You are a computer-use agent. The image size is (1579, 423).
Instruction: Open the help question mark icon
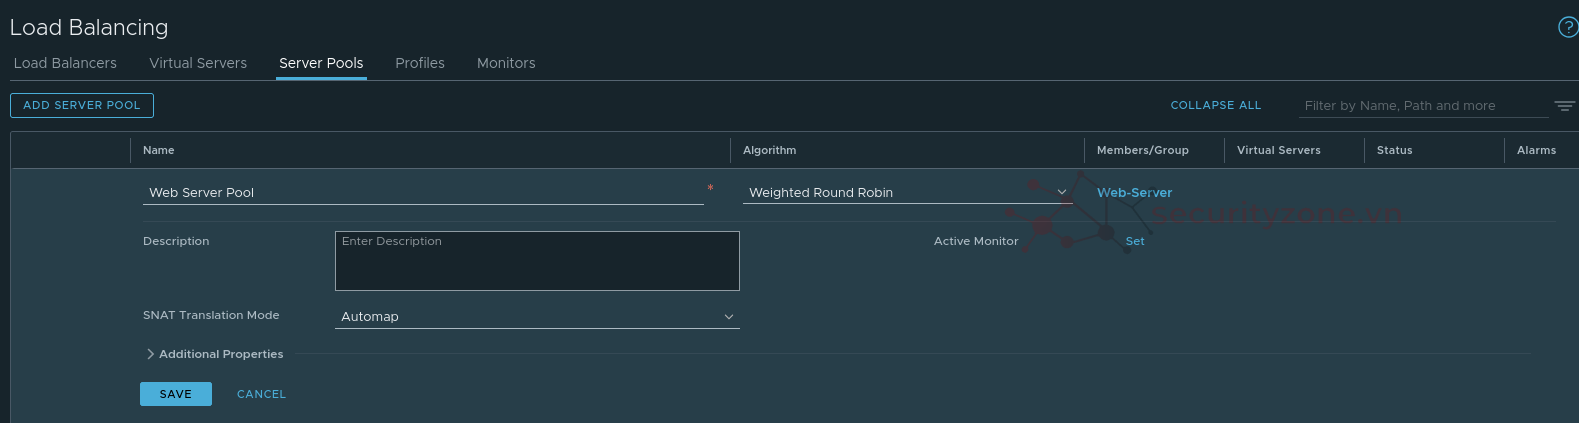1567,27
